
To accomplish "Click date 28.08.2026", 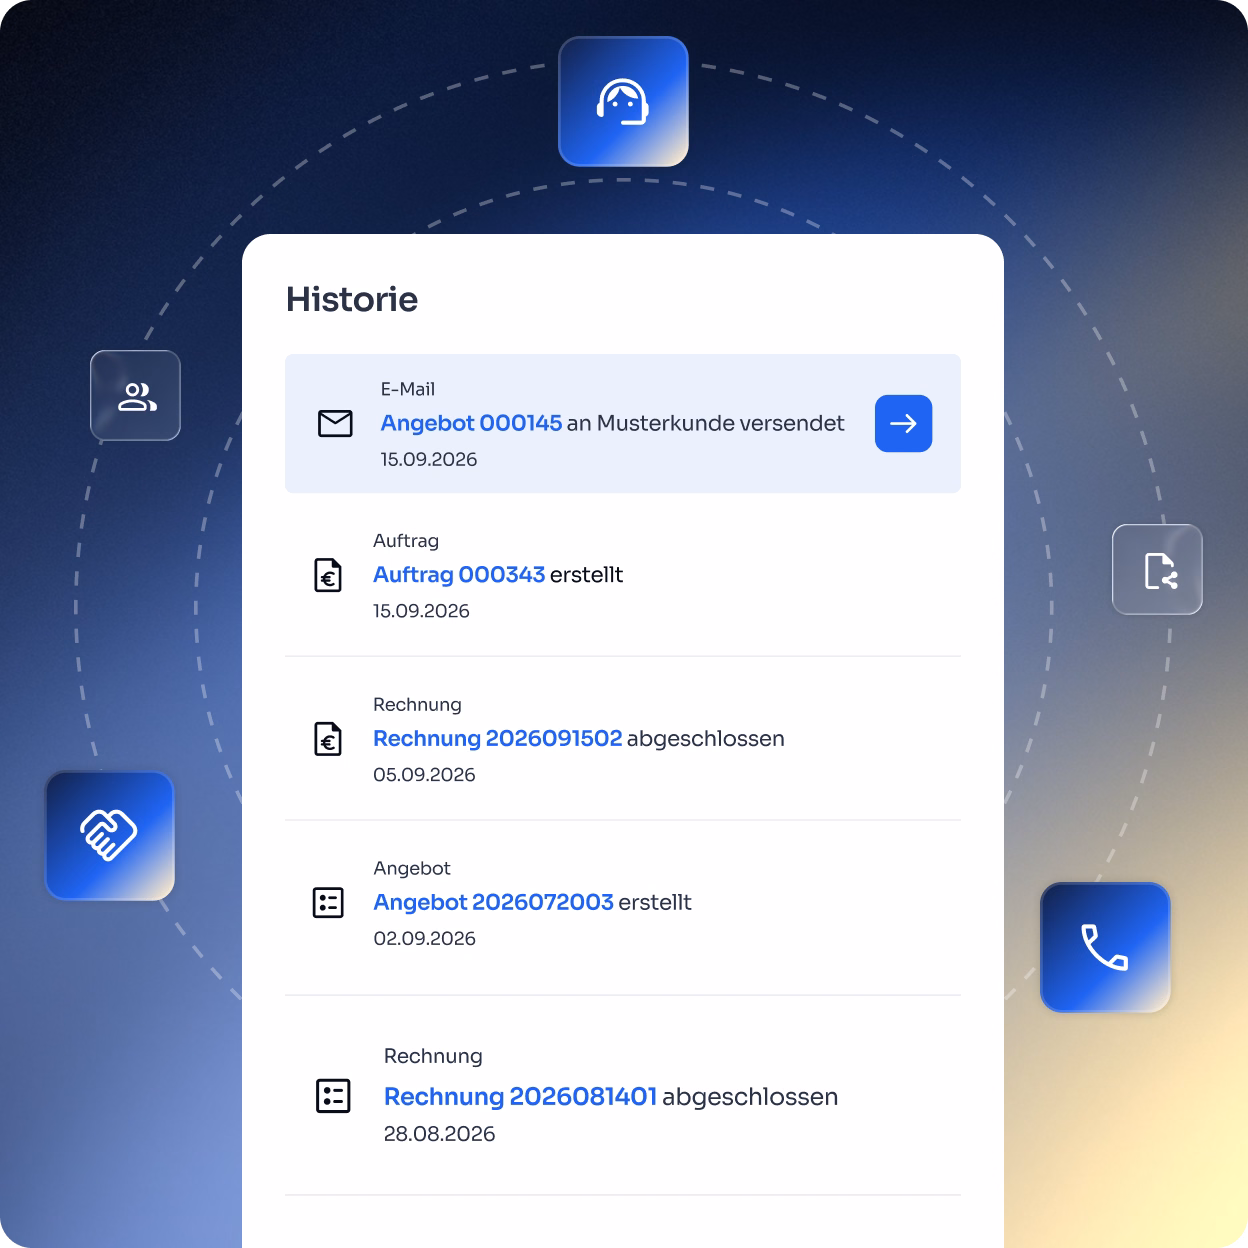I will click(x=440, y=1133).
